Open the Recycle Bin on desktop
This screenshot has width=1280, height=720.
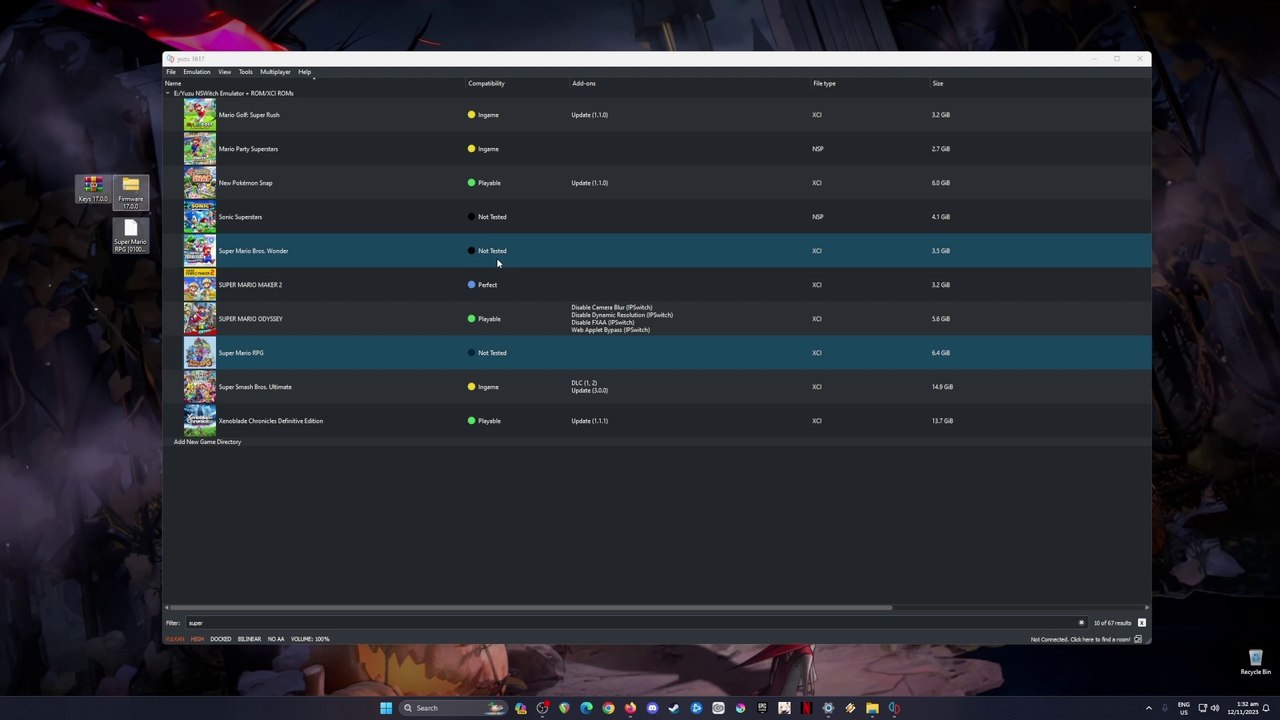(x=1255, y=662)
